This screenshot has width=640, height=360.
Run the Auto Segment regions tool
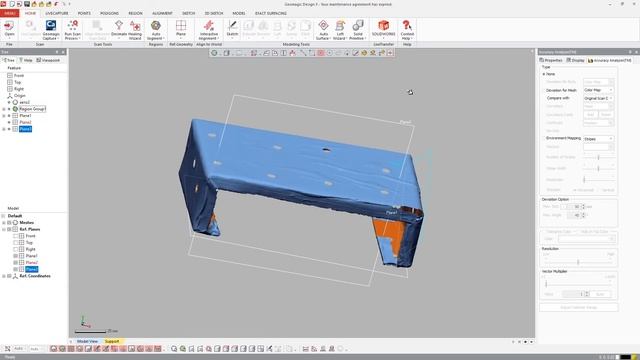pyautogui.click(x=156, y=29)
